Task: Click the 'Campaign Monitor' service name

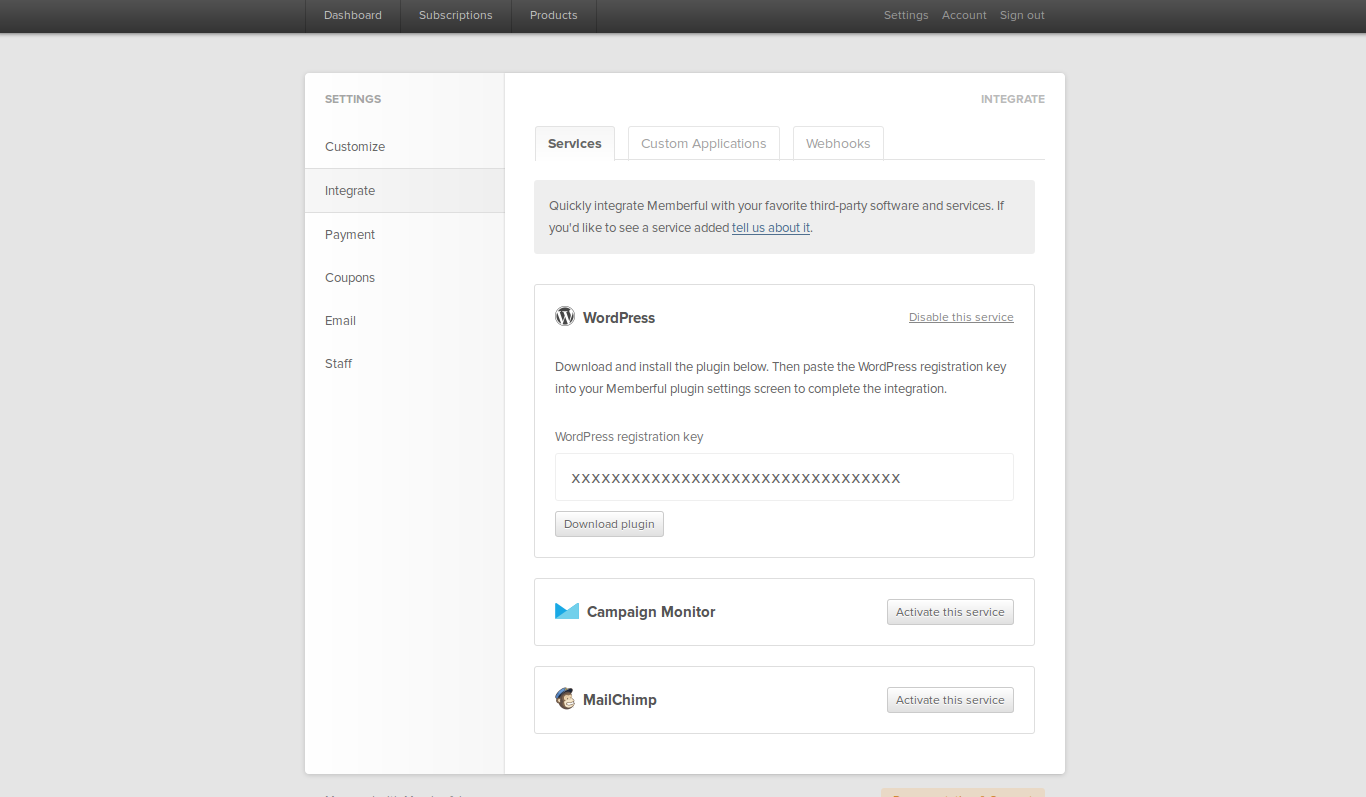Action: (651, 612)
